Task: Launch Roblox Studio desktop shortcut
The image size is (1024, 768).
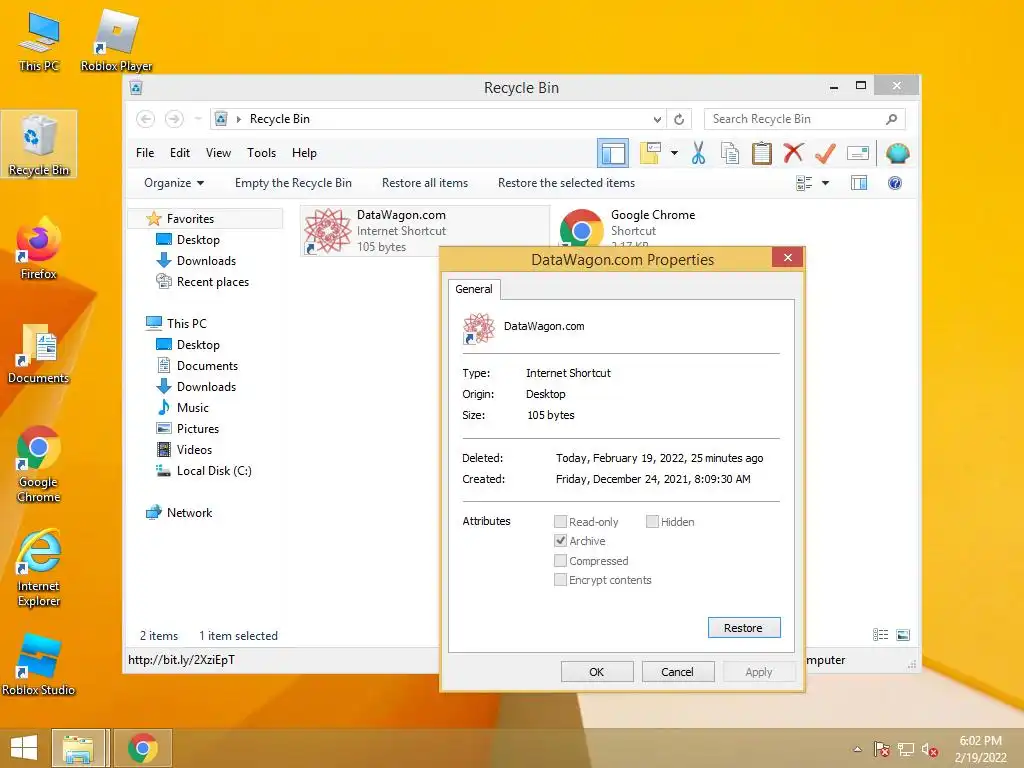Action: point(39,665)
